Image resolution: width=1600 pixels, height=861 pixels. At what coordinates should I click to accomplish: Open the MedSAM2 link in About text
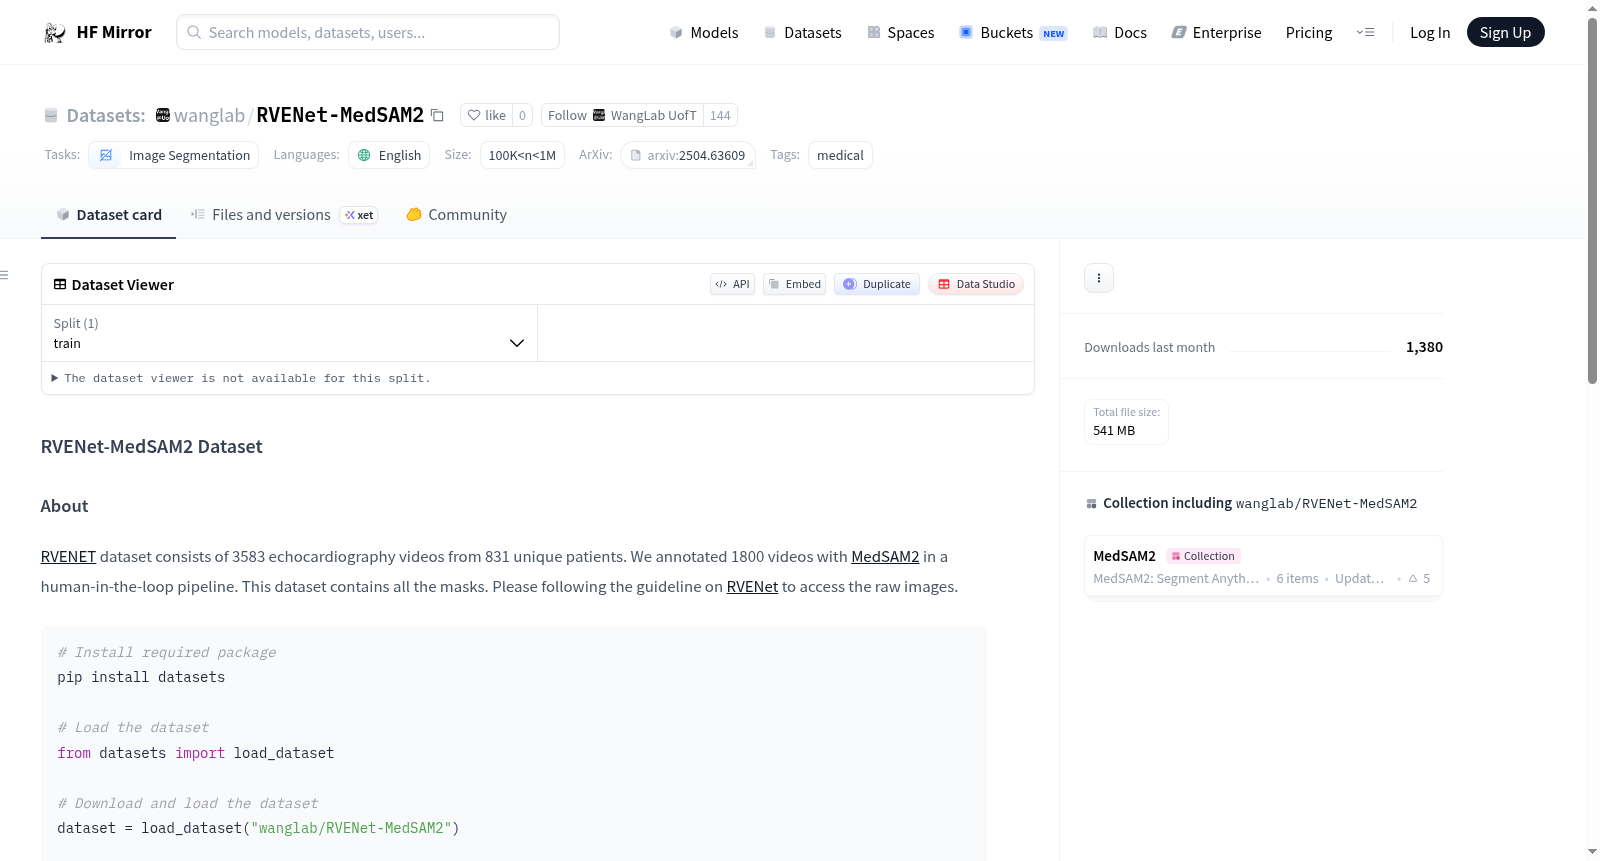point(885,557)
